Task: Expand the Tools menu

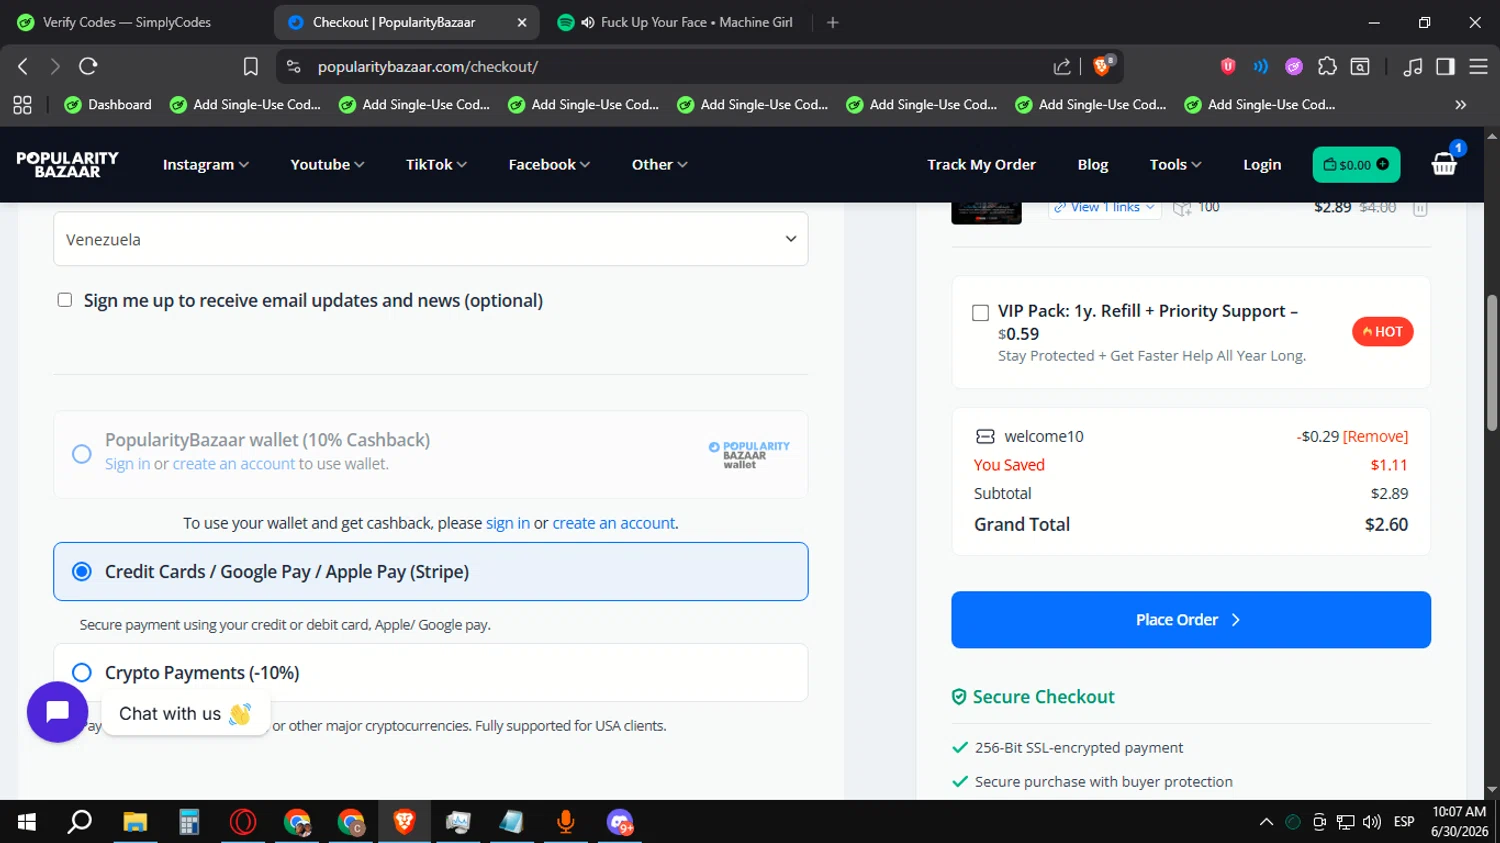Action: (x=1175, y=165)
